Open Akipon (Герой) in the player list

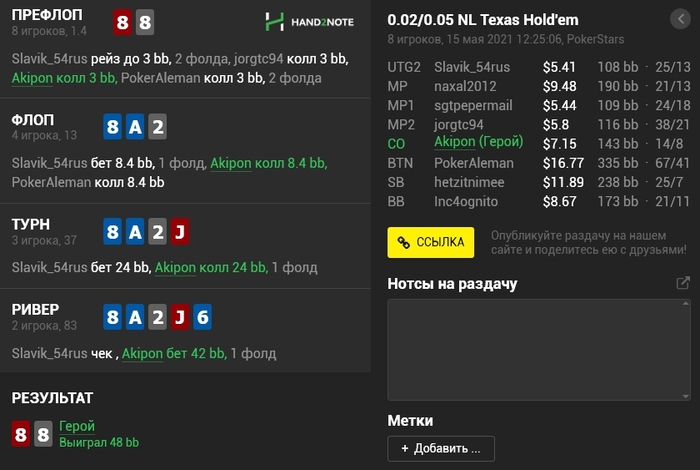click(480, 142)
